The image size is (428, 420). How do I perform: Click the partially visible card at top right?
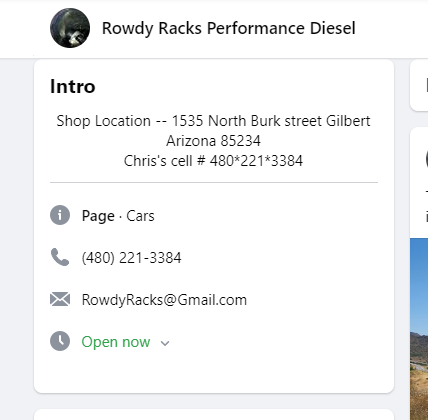[419, 85]
